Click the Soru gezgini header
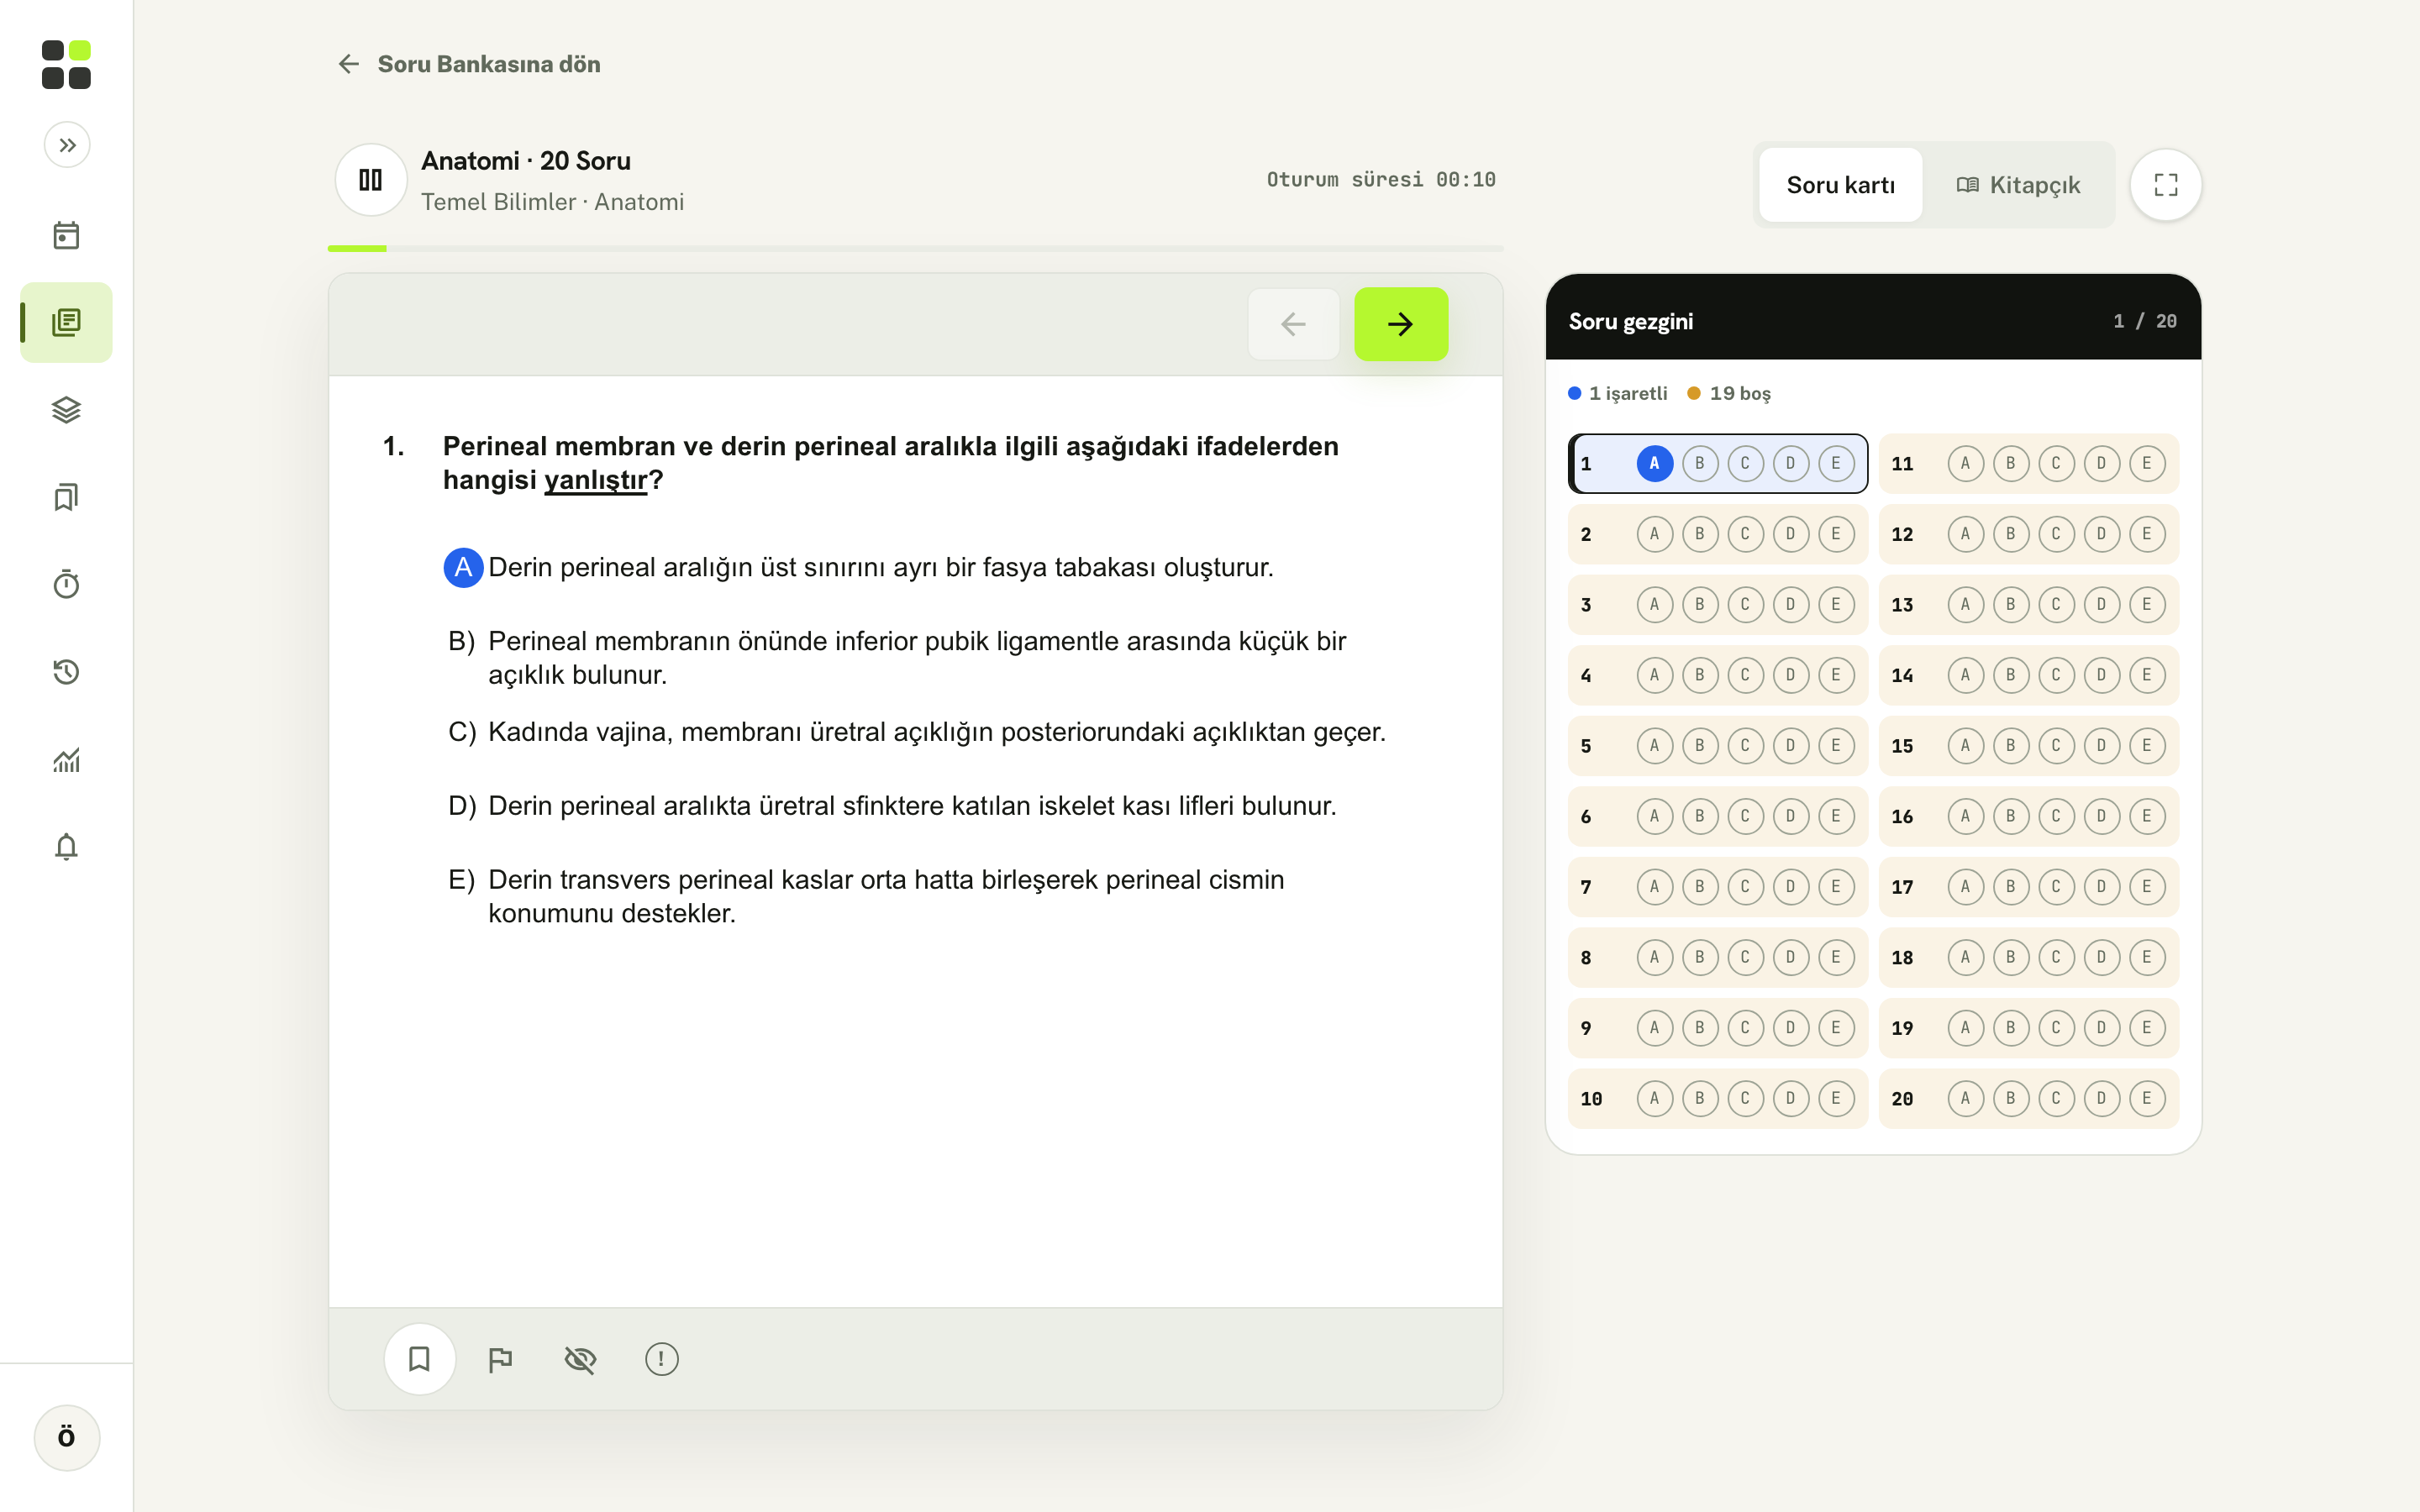This screenshot has height=1512, width=2420. [1630, 322]
